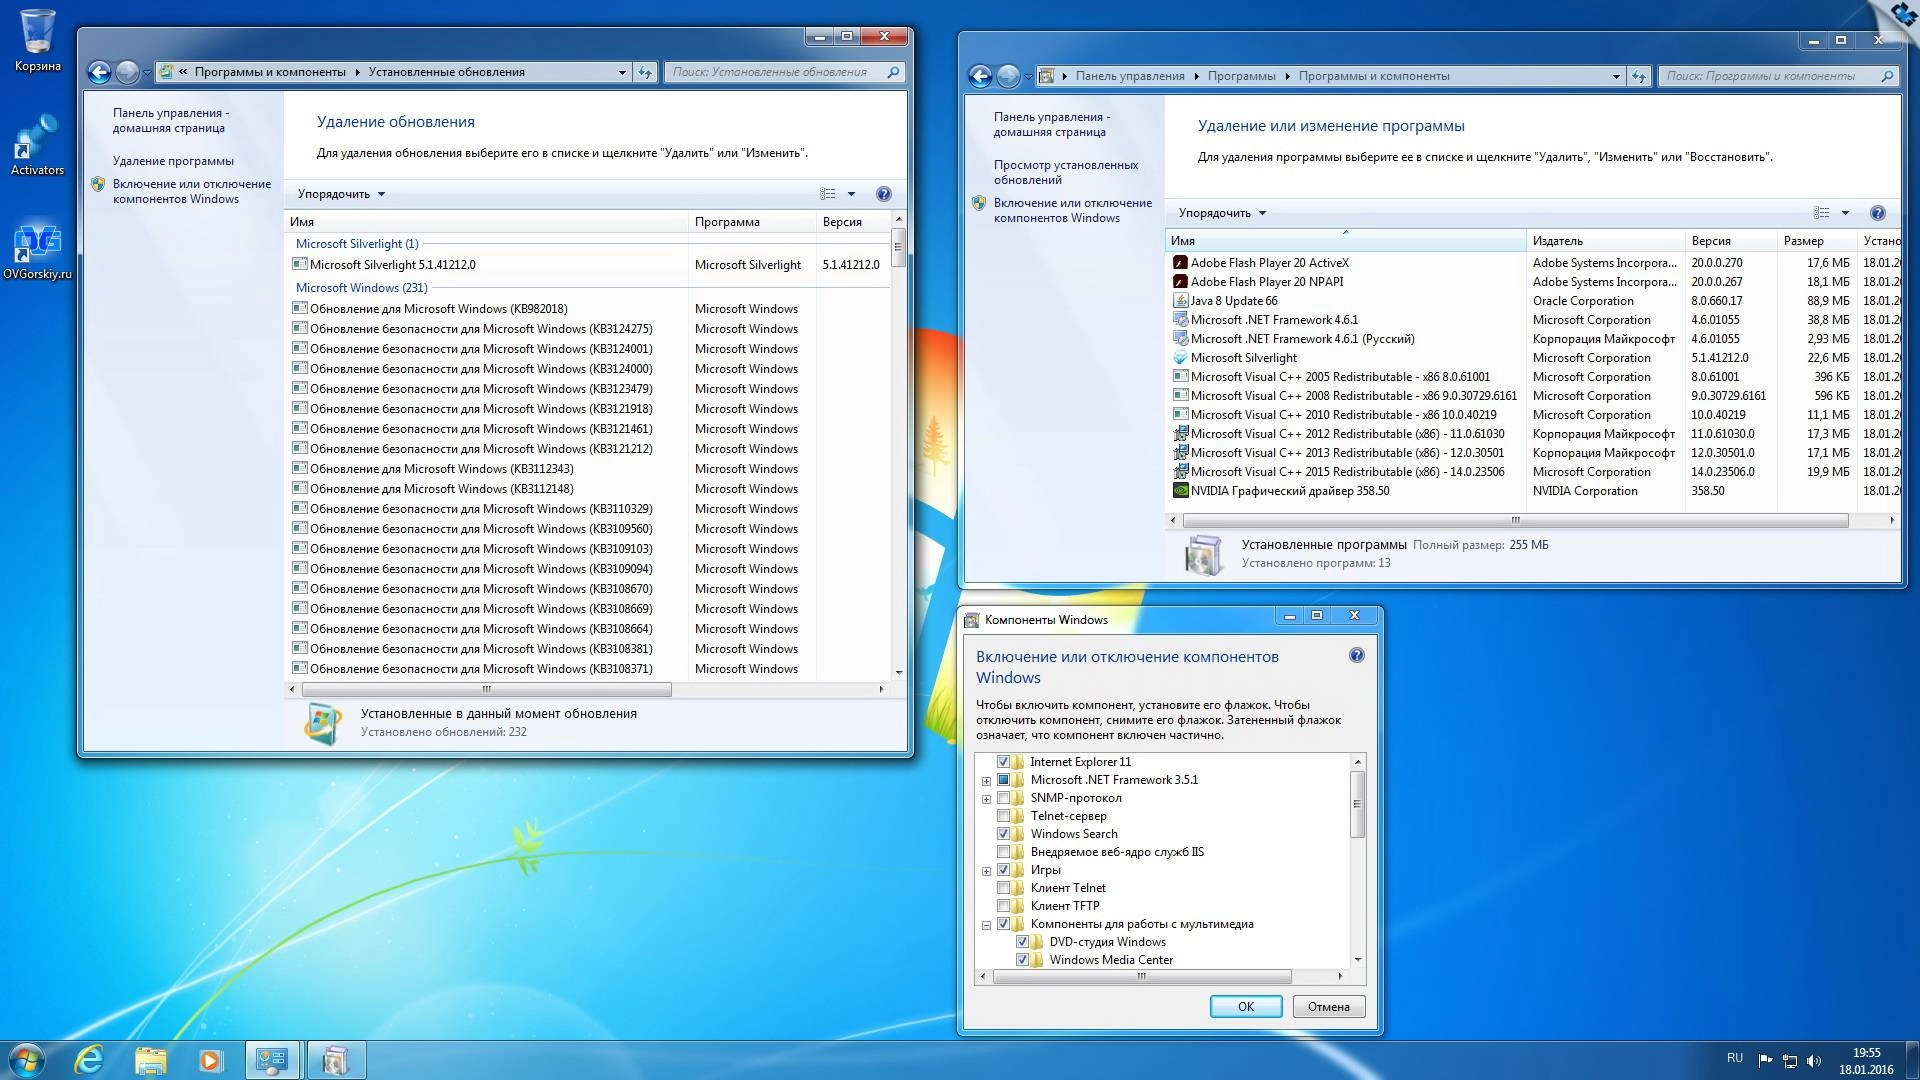Go to Панель управления home in Programs window

(1051, 124)
